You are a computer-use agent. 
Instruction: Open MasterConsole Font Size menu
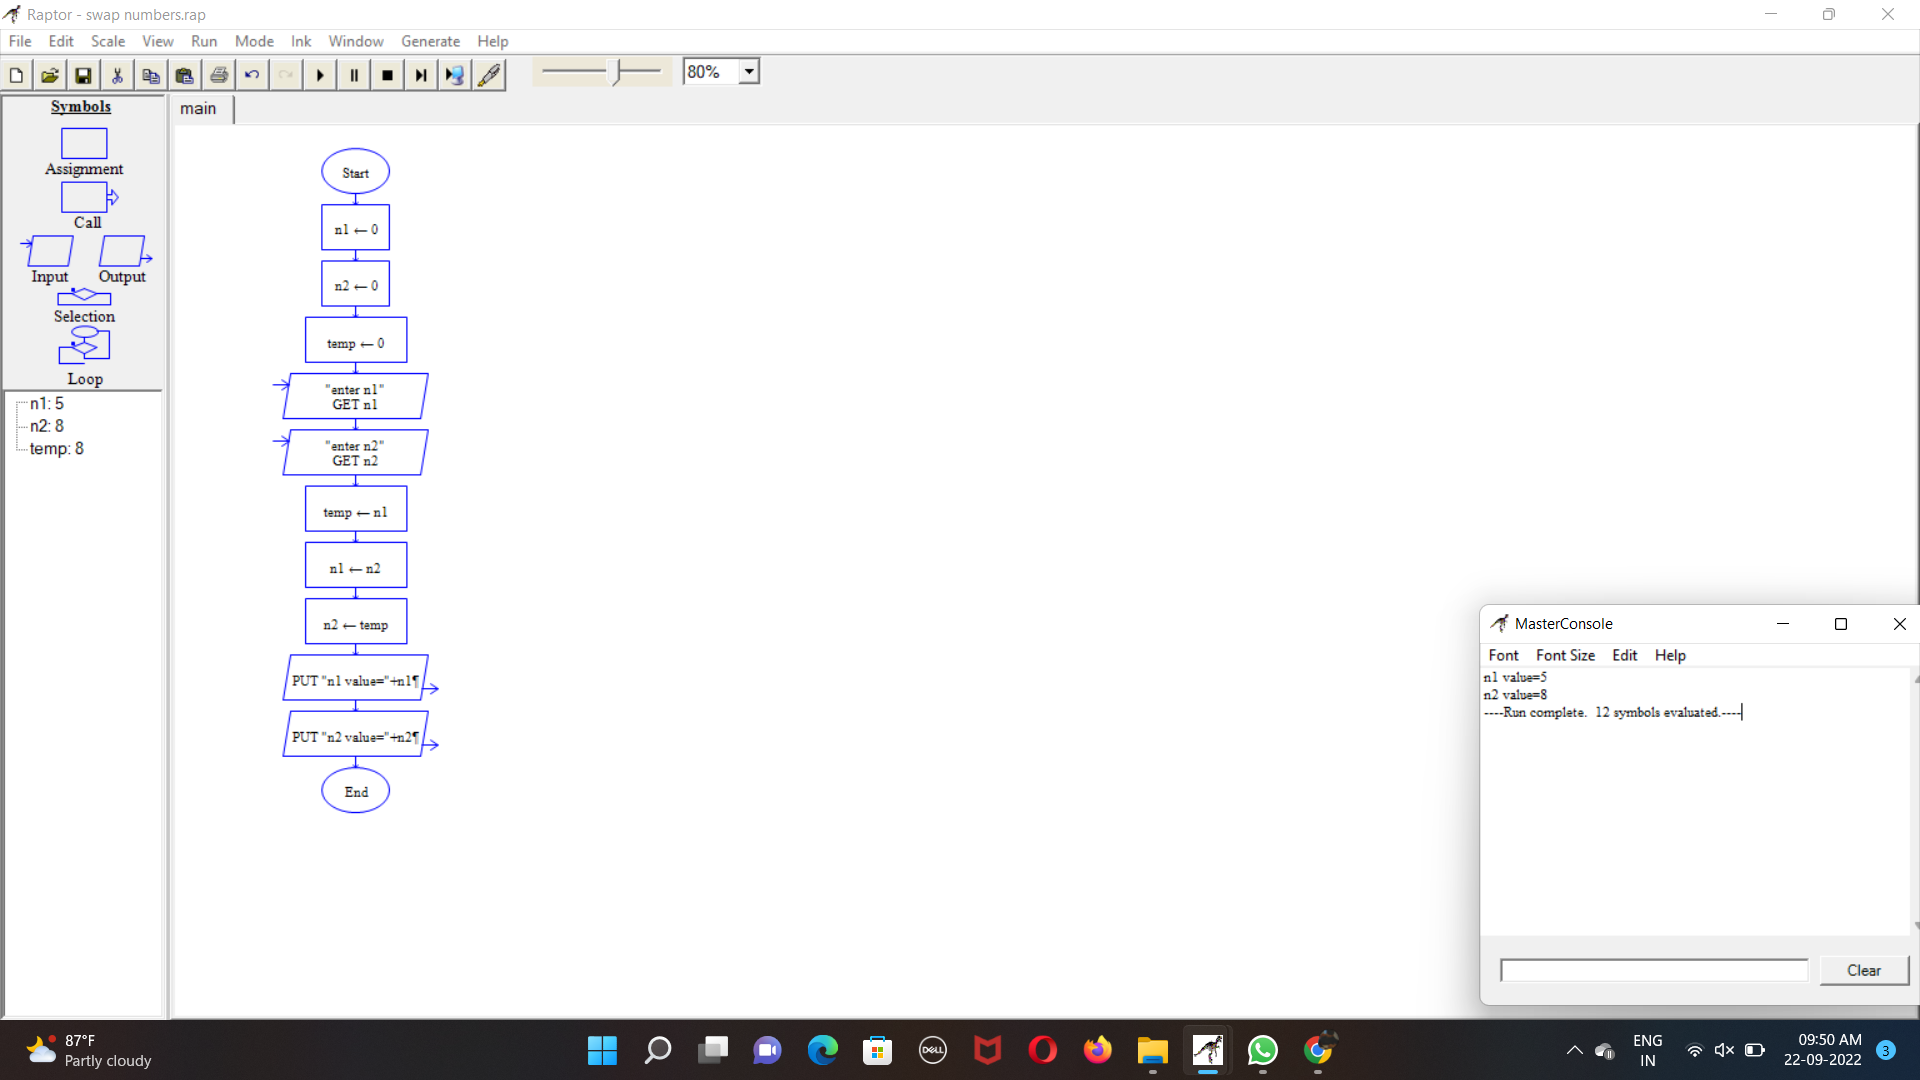1565,655
